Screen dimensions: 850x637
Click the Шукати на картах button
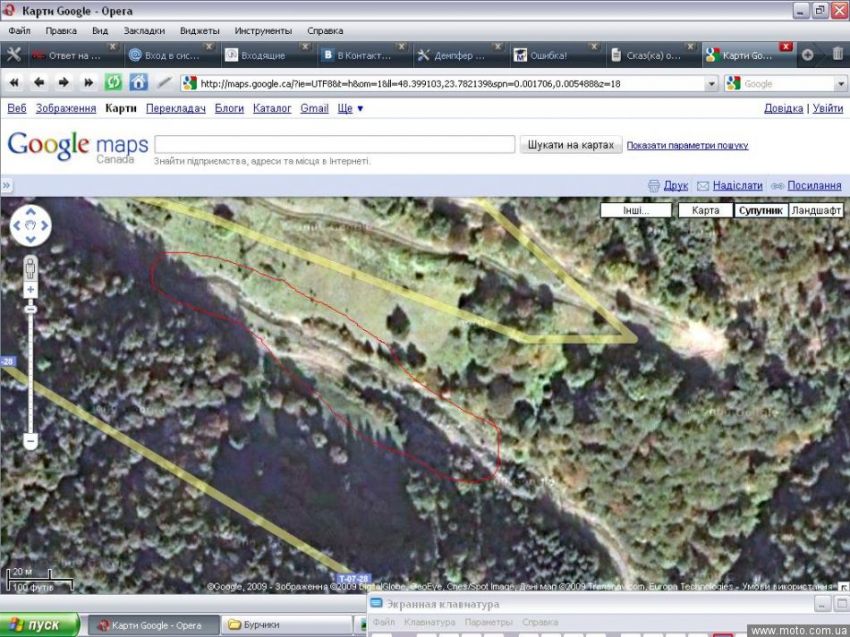[x=571, y=145]
